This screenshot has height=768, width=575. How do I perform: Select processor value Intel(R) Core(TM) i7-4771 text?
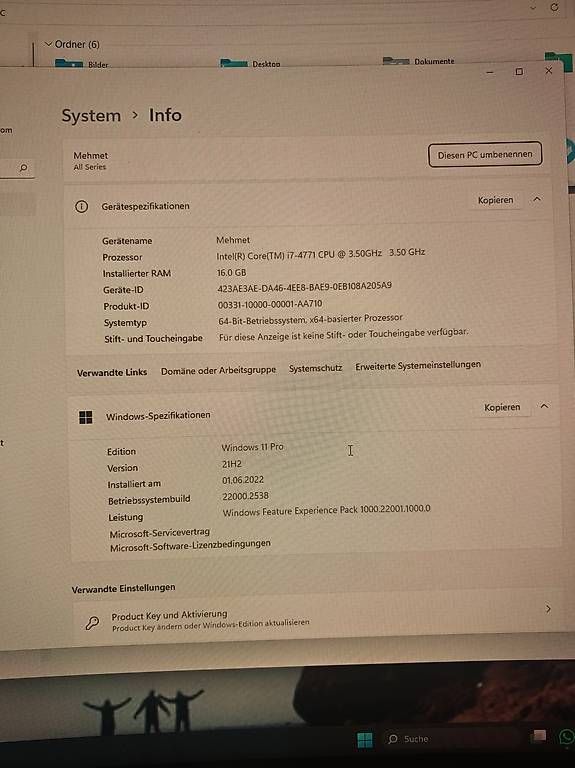(321, 254)
